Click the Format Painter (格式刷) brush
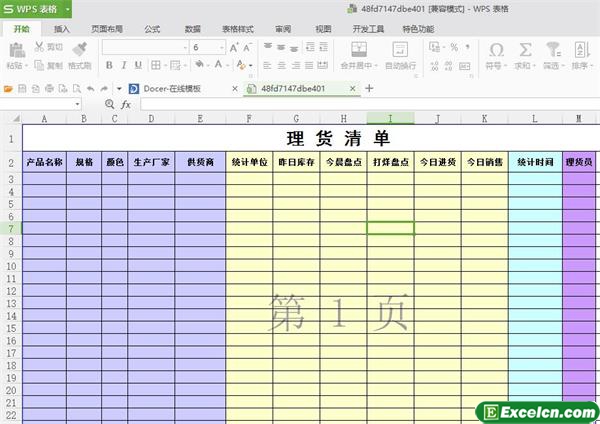This screenshot has height=424, width=600. click(79, 49)
